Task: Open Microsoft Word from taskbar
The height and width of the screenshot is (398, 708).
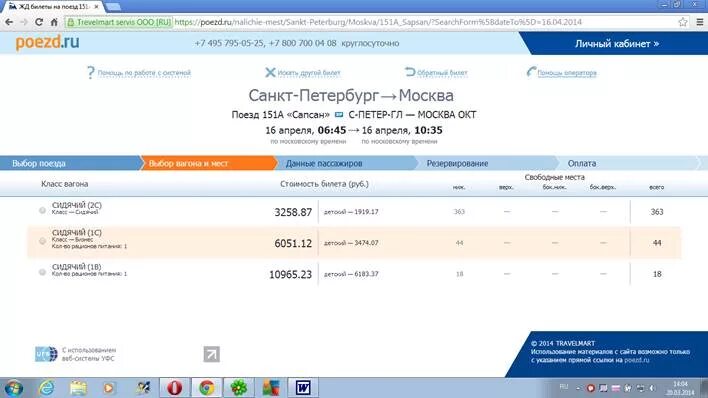Action: click(x=303, y=388)
